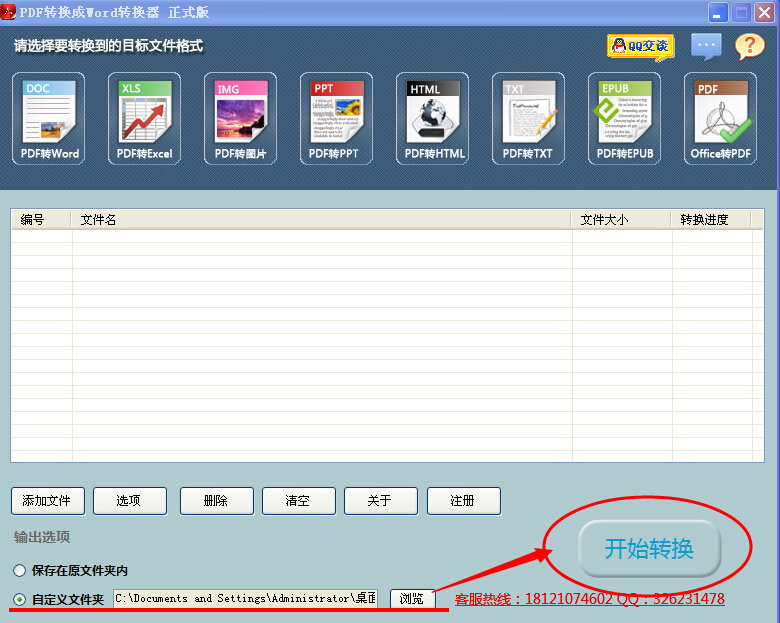Pick the PDF转EPUB format icon

point(624,119)
